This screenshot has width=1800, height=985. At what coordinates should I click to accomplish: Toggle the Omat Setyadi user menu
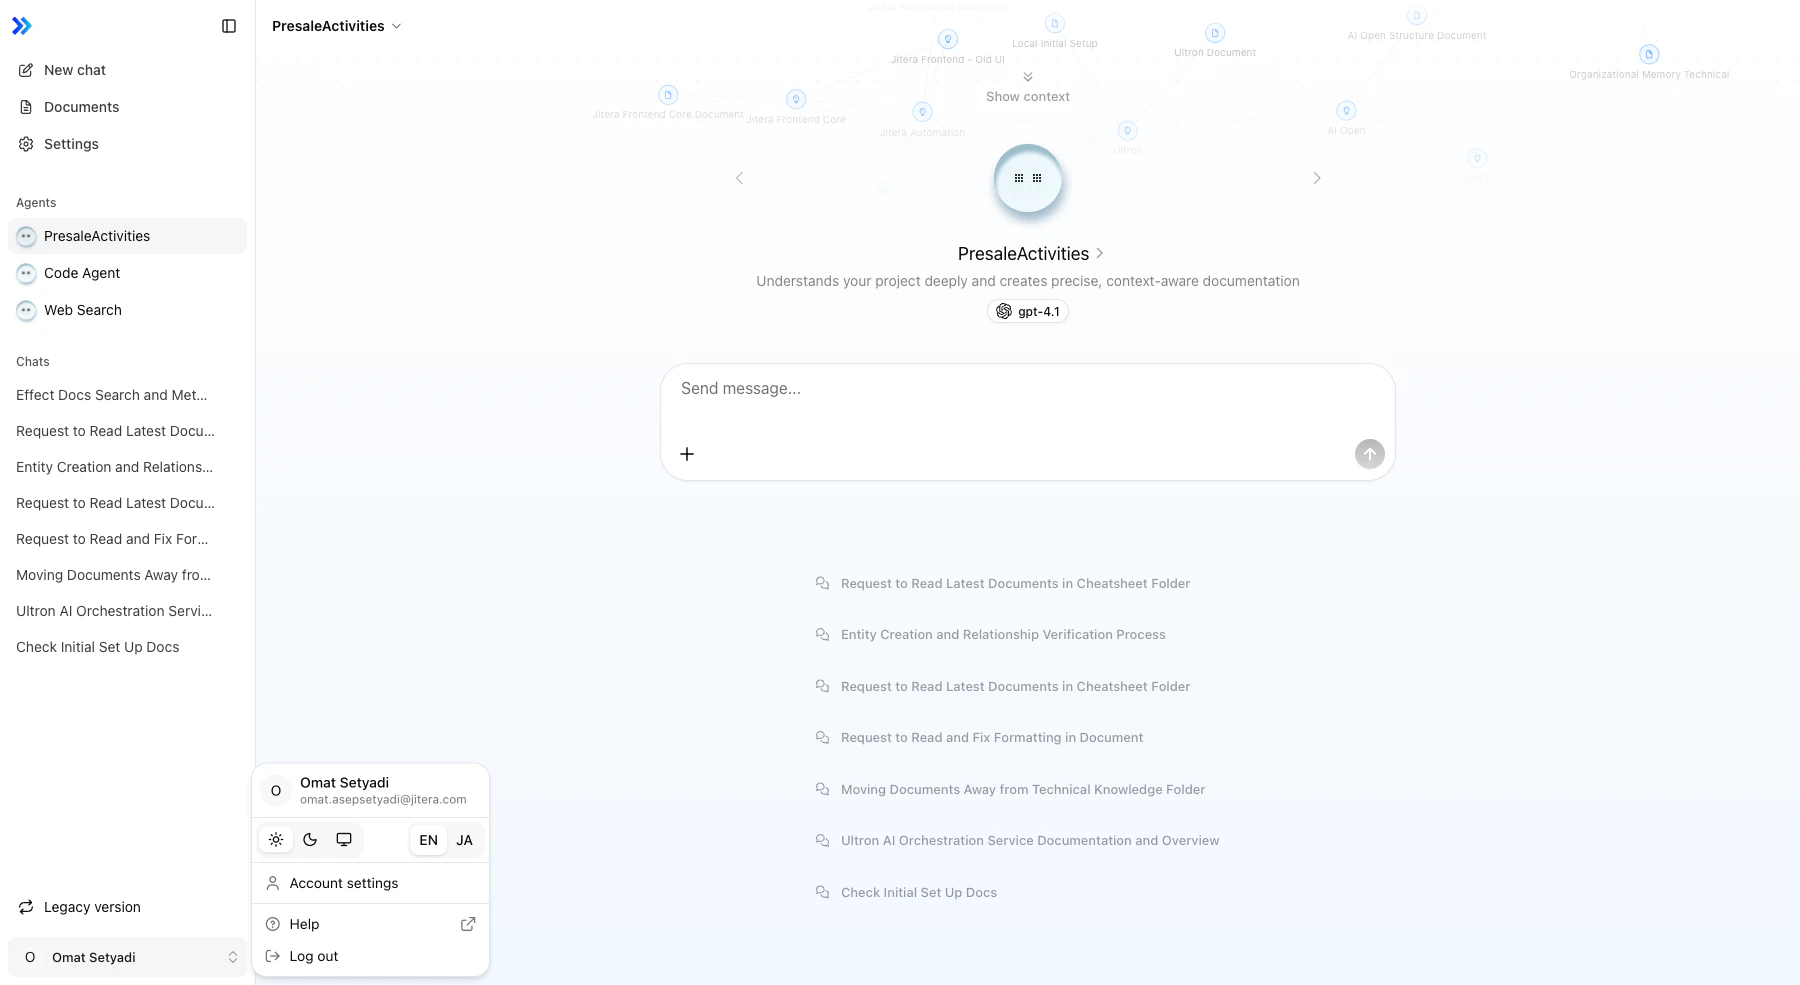tap(127, 957)
